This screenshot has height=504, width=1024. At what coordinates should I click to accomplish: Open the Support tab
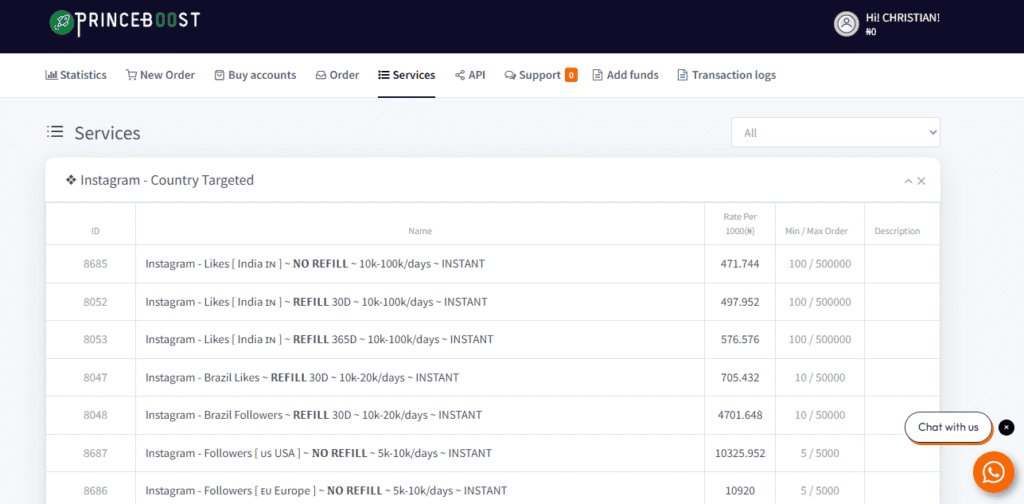tap(533, 75)
